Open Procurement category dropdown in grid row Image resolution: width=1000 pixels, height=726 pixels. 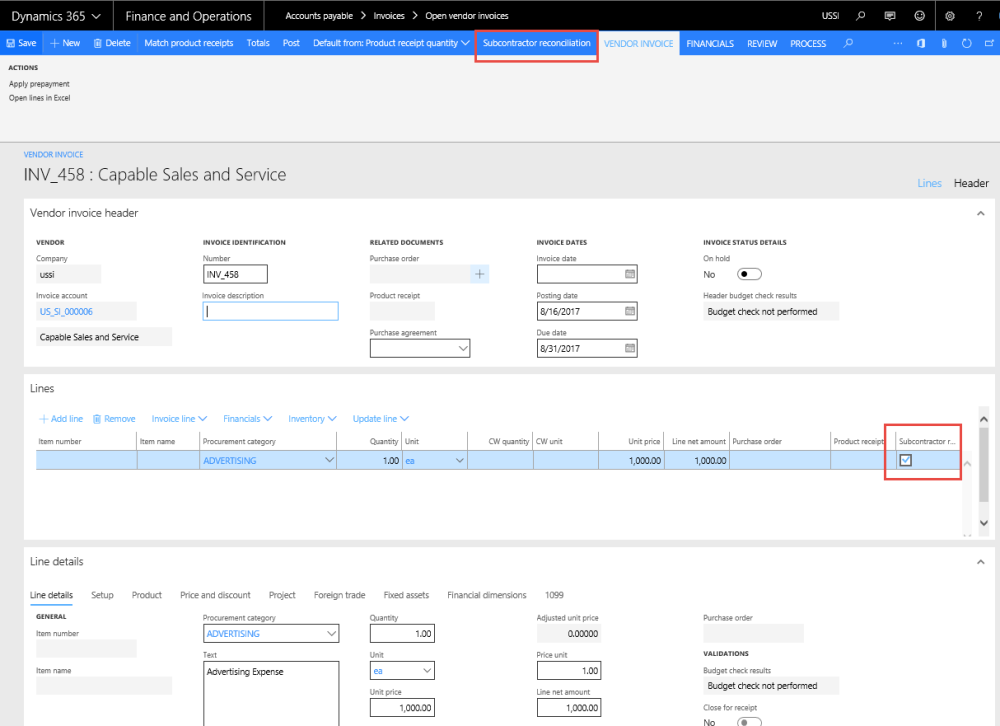click(x=329, y=460)
